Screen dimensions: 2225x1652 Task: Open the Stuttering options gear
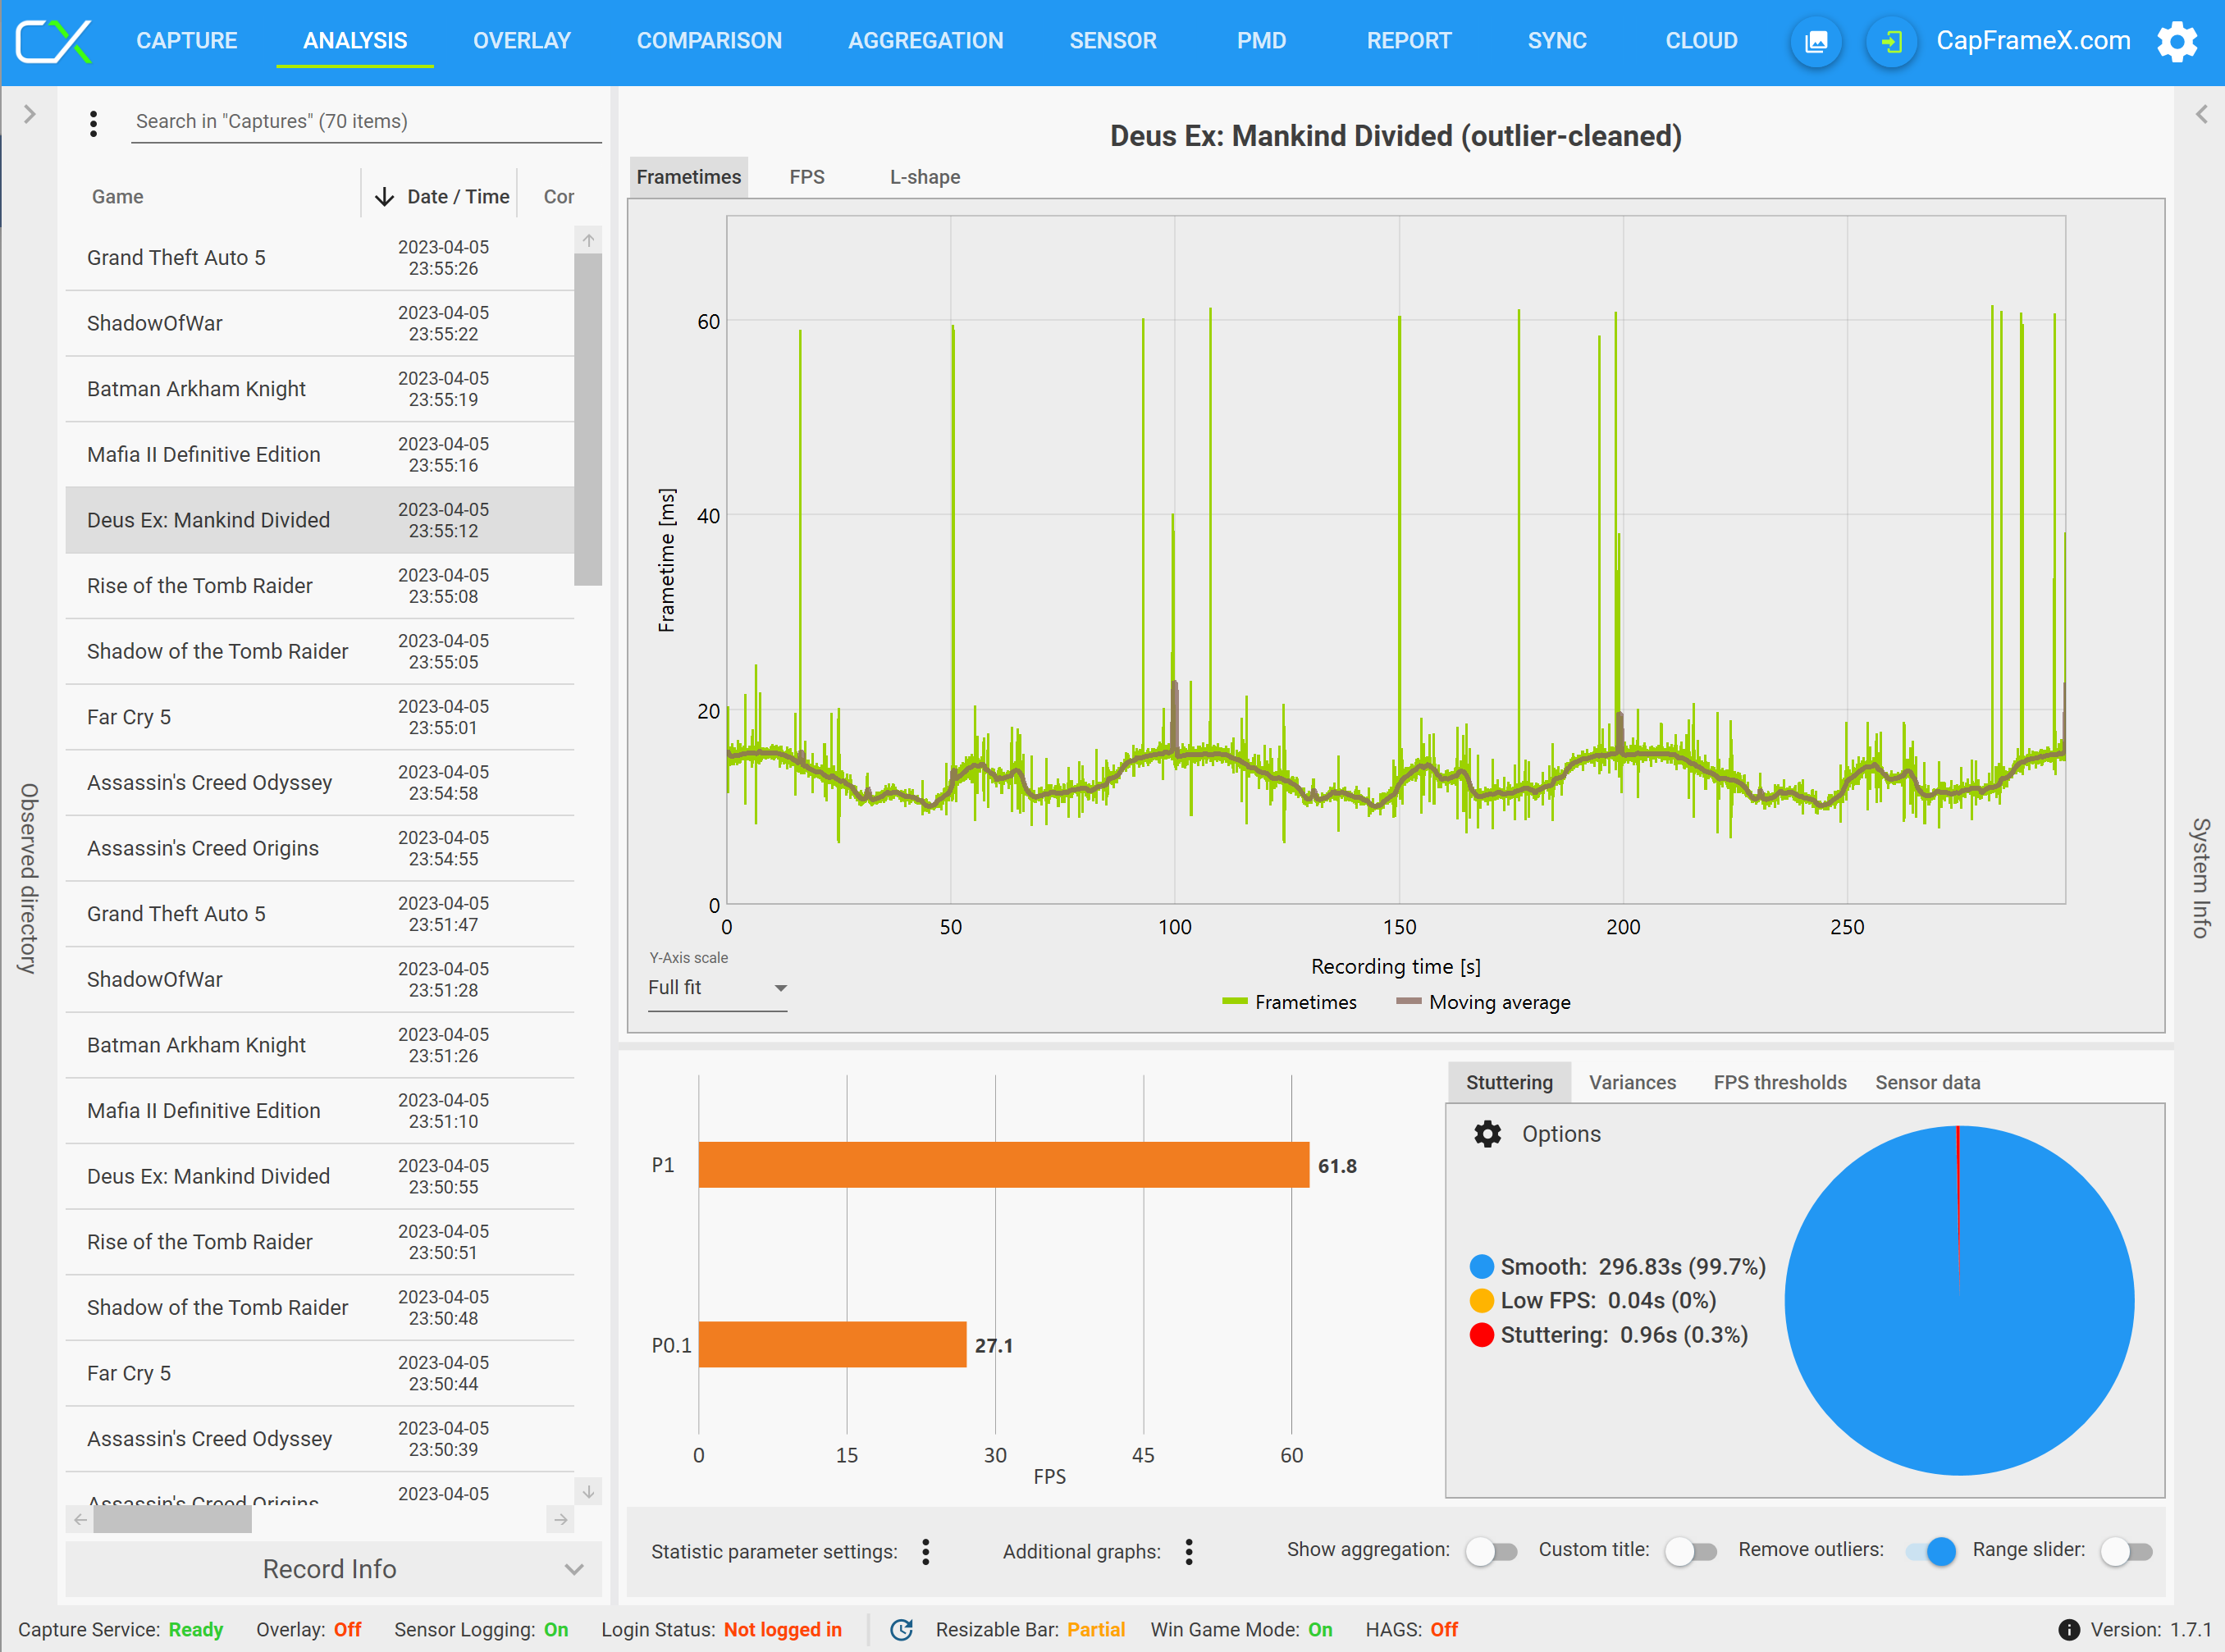[x=1487, y=1134]
